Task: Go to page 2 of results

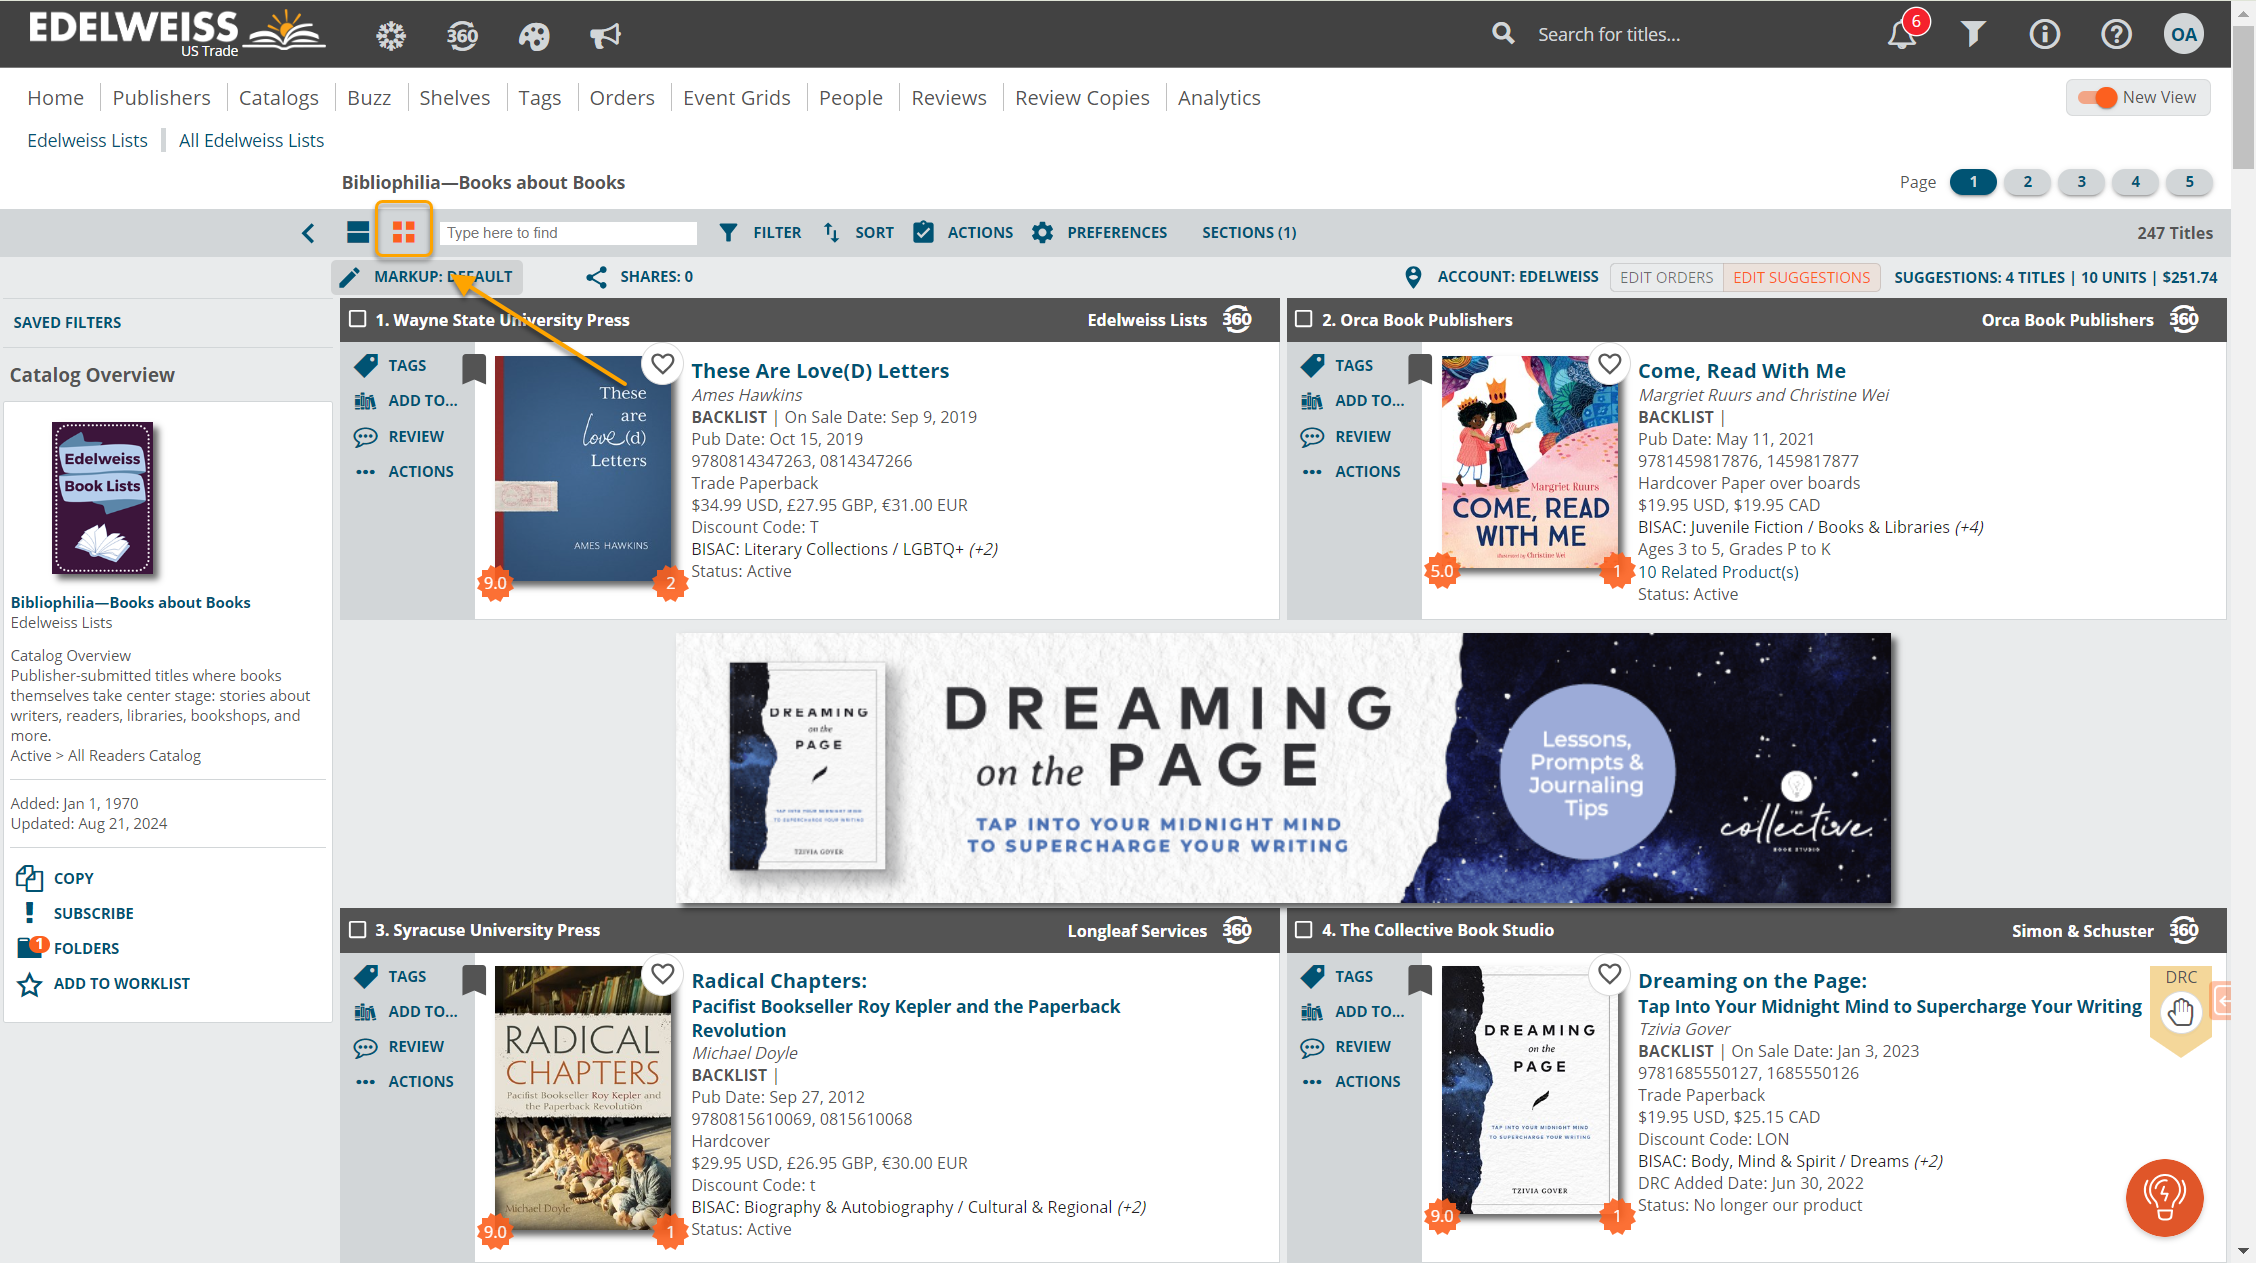Action: (x=2027, y=182)
